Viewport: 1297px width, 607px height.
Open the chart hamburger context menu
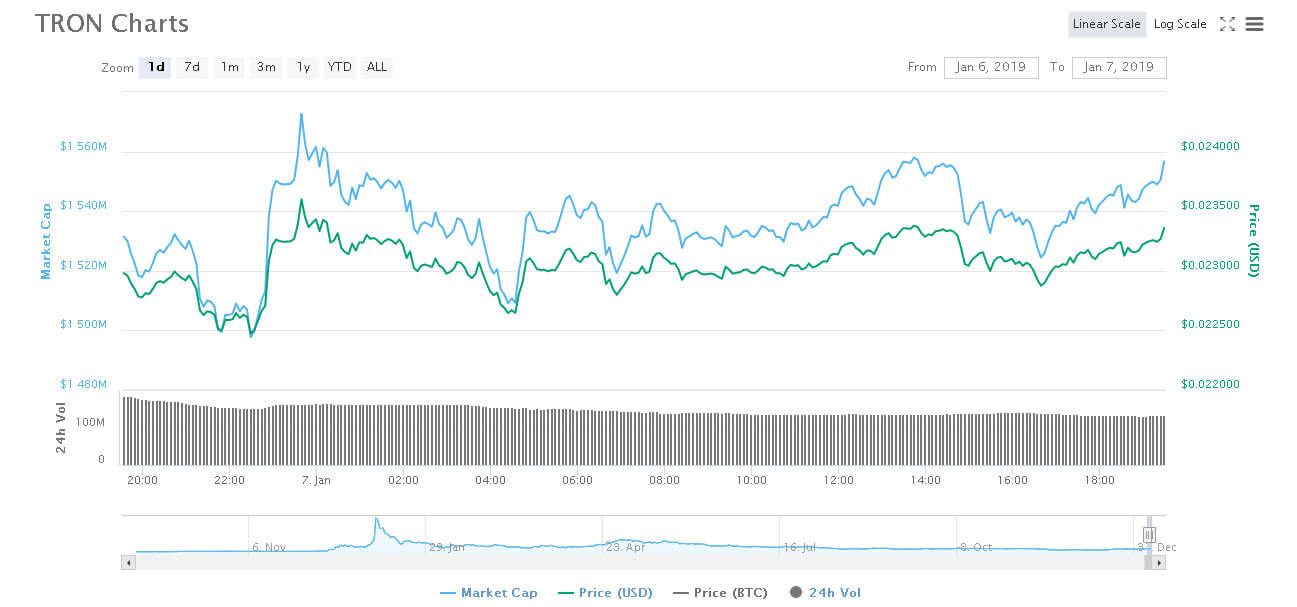point(1254,24)
